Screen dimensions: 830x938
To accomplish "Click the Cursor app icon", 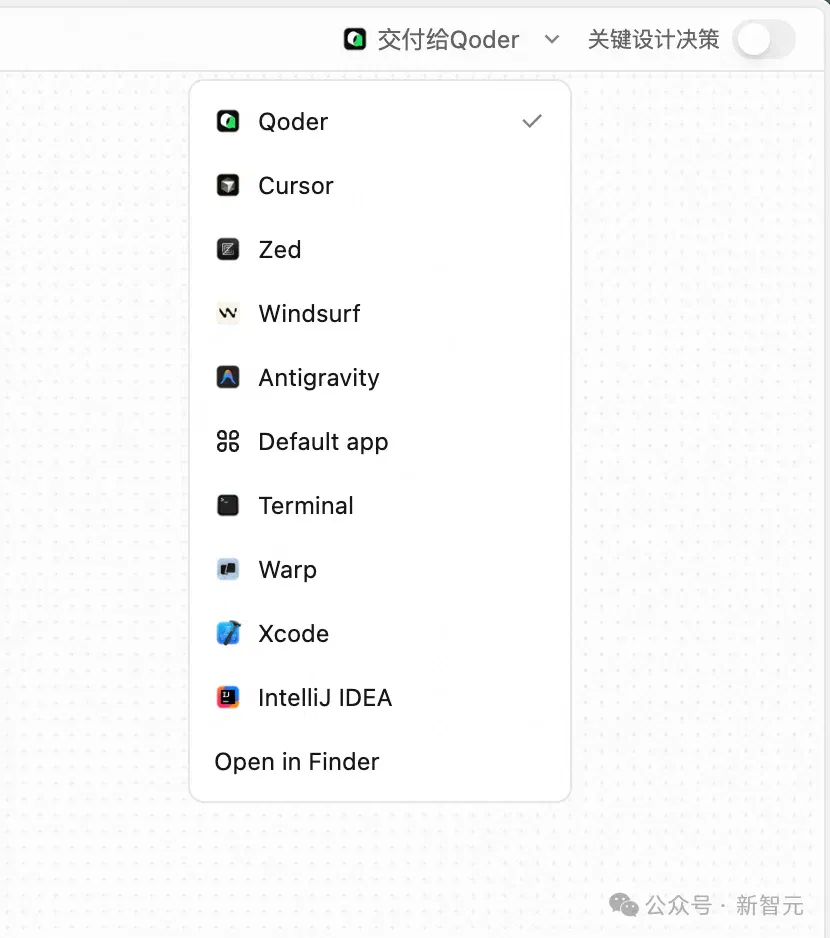I will 227,185.
